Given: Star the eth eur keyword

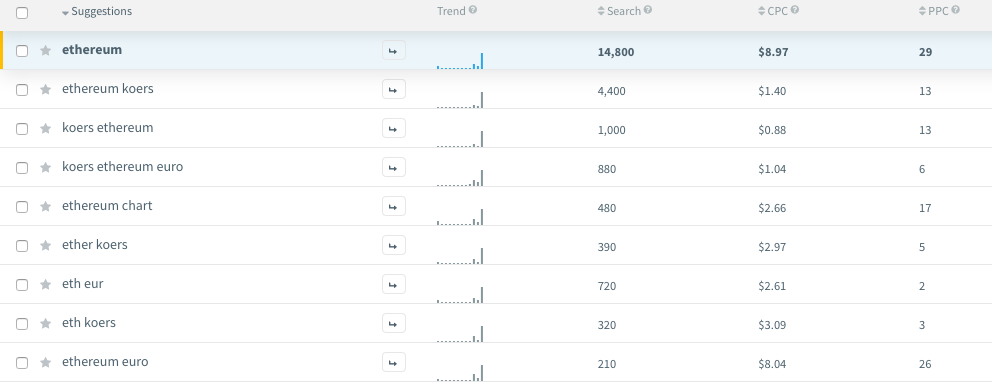Looking at the screenshot, I should point(45,285).
